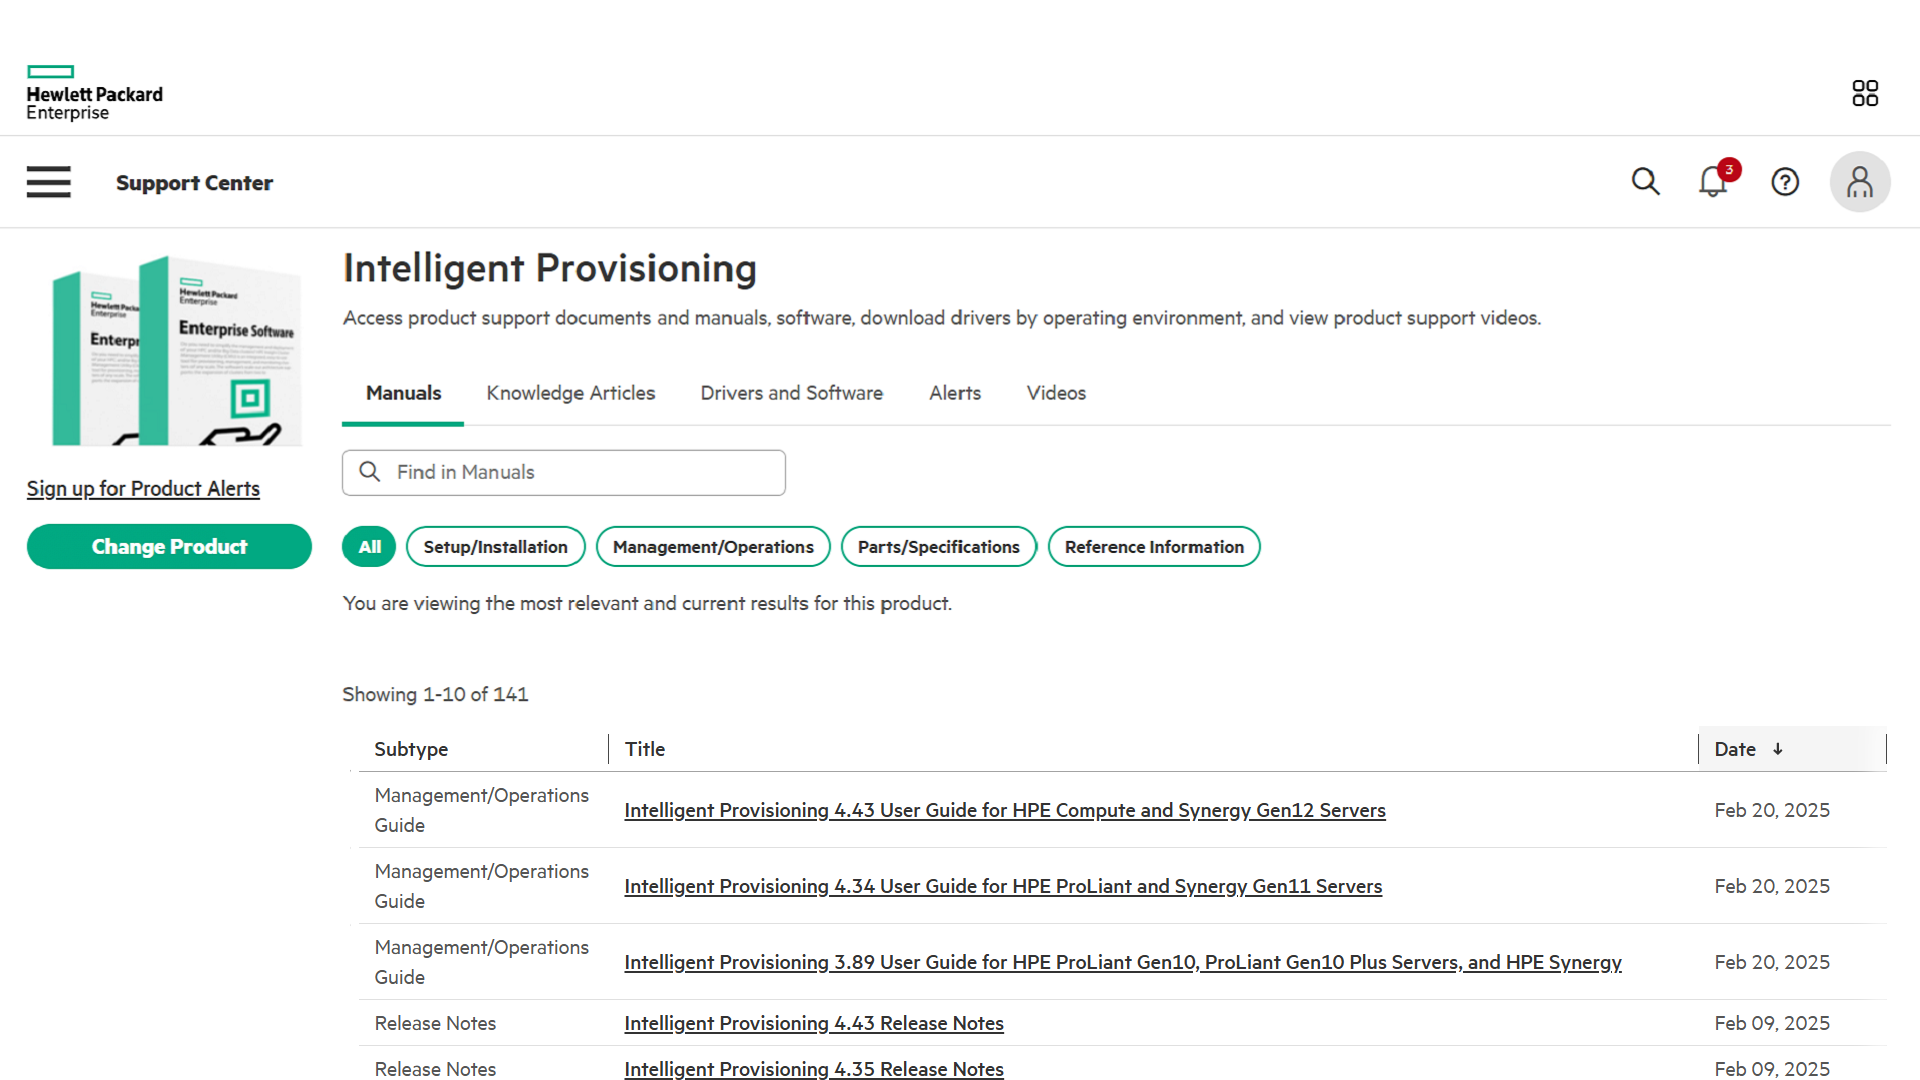Open the notifications bell icon
Screen dimensions: 1920x1080
pyautogui.click(x=1713, y=182)
